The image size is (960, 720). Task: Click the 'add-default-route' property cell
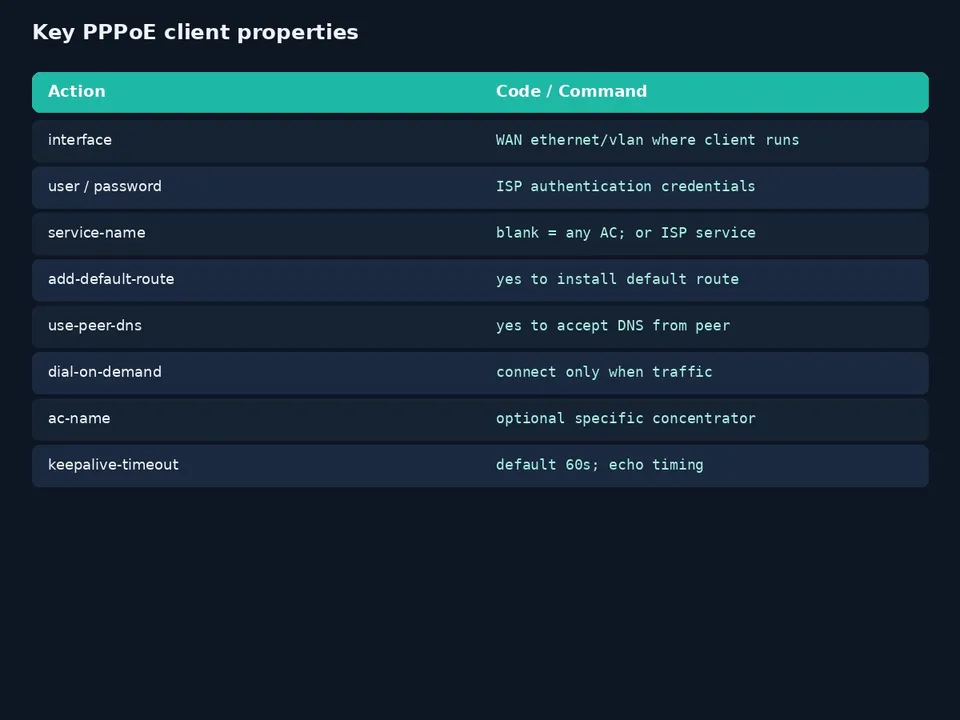[111, 279]
